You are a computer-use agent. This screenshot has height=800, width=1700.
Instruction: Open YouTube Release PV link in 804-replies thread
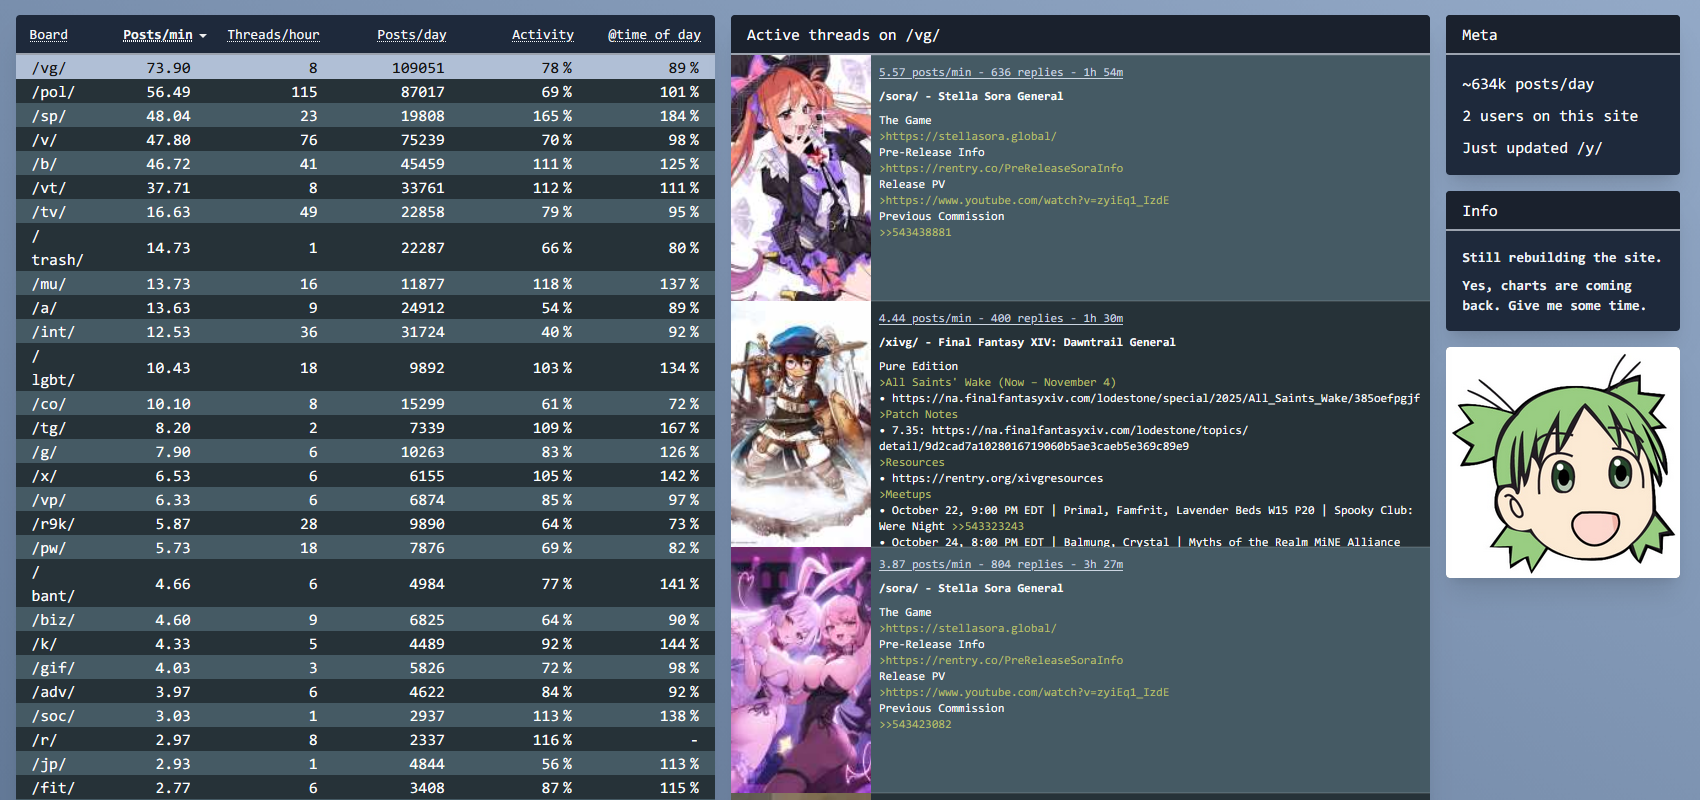[1026, 692]
